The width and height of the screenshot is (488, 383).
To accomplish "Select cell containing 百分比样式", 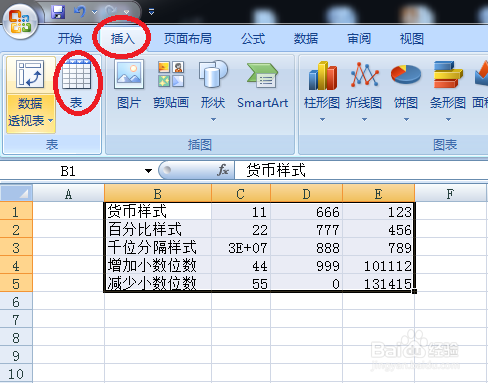I will pos(158,229).
